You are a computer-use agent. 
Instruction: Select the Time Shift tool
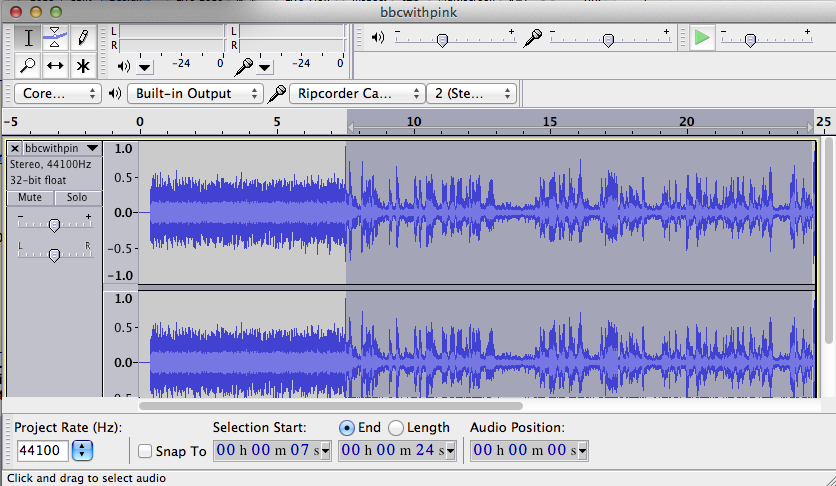[x=56, y=66]
